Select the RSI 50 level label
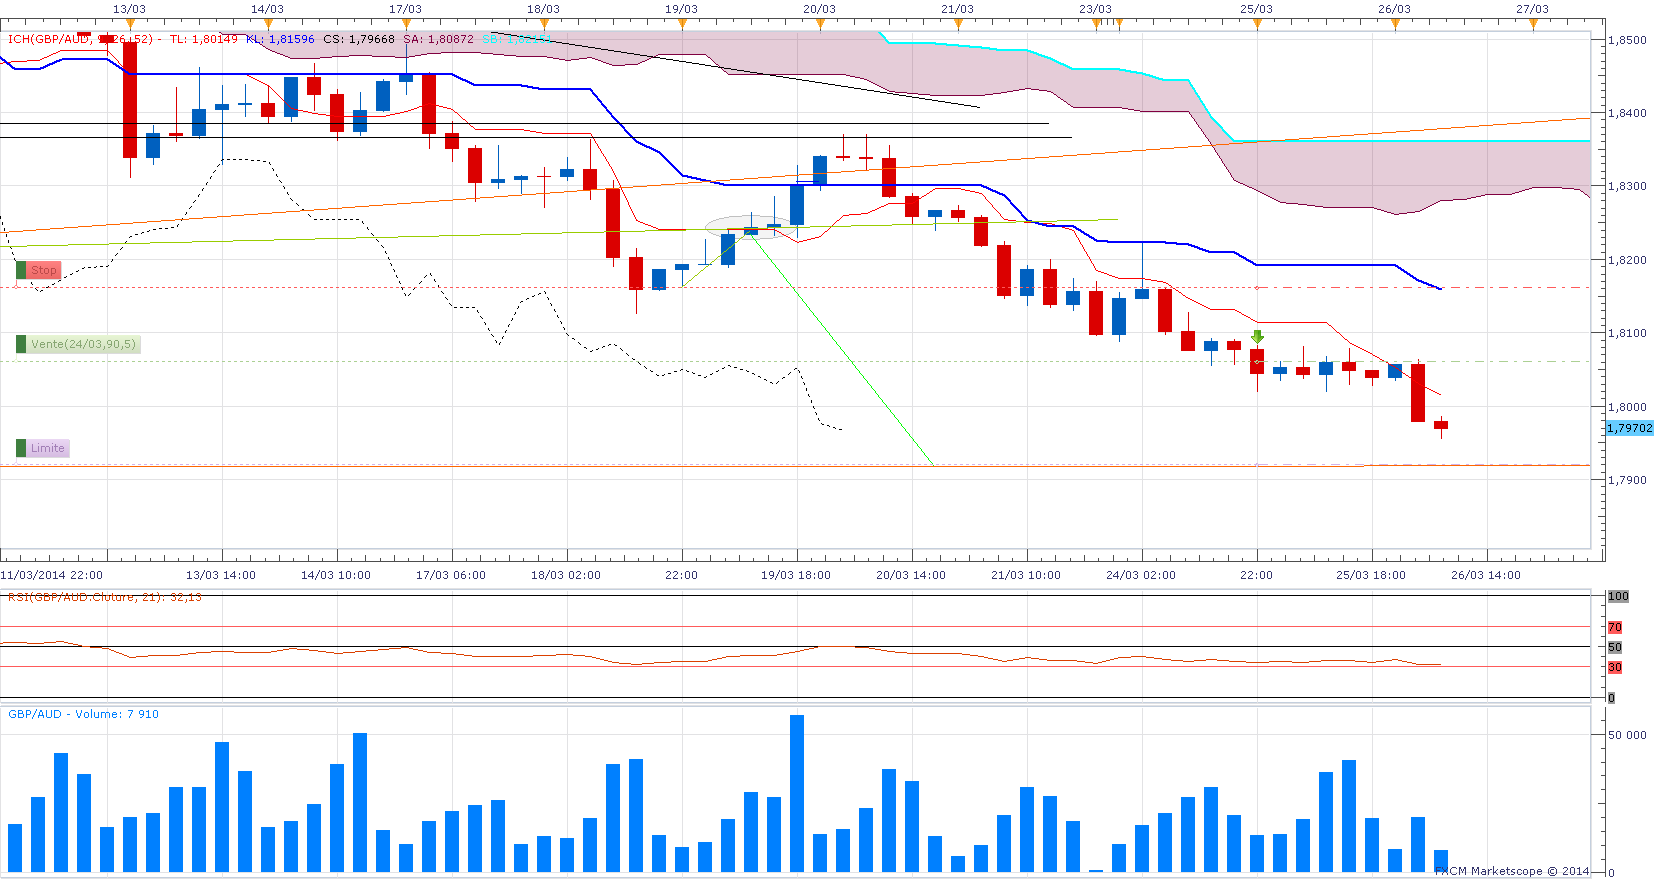This screenshot has height=880, width=1663. pos(1615,647)
